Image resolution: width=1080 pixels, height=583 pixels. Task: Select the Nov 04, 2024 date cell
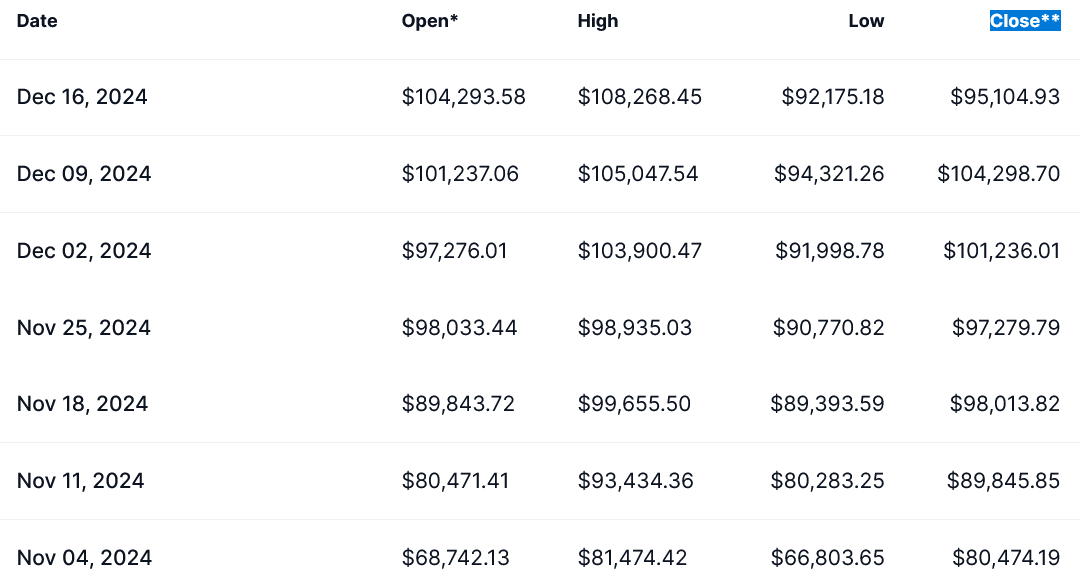[84, 557]
